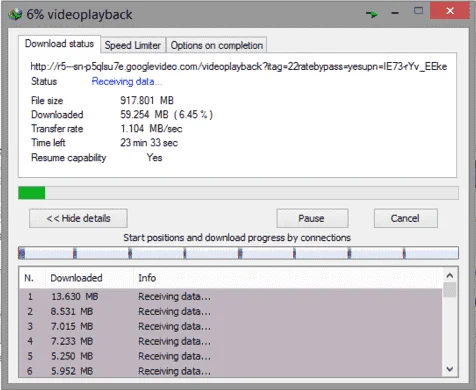The width and height of the screenshot is (476, 390).
Task: Click the Hide details button
Action: point(78,218)
